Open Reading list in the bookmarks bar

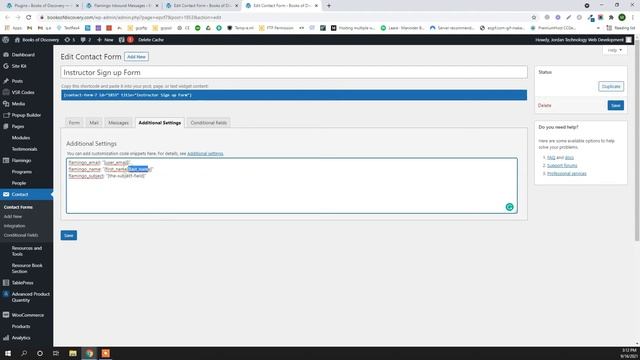(621, 28)
